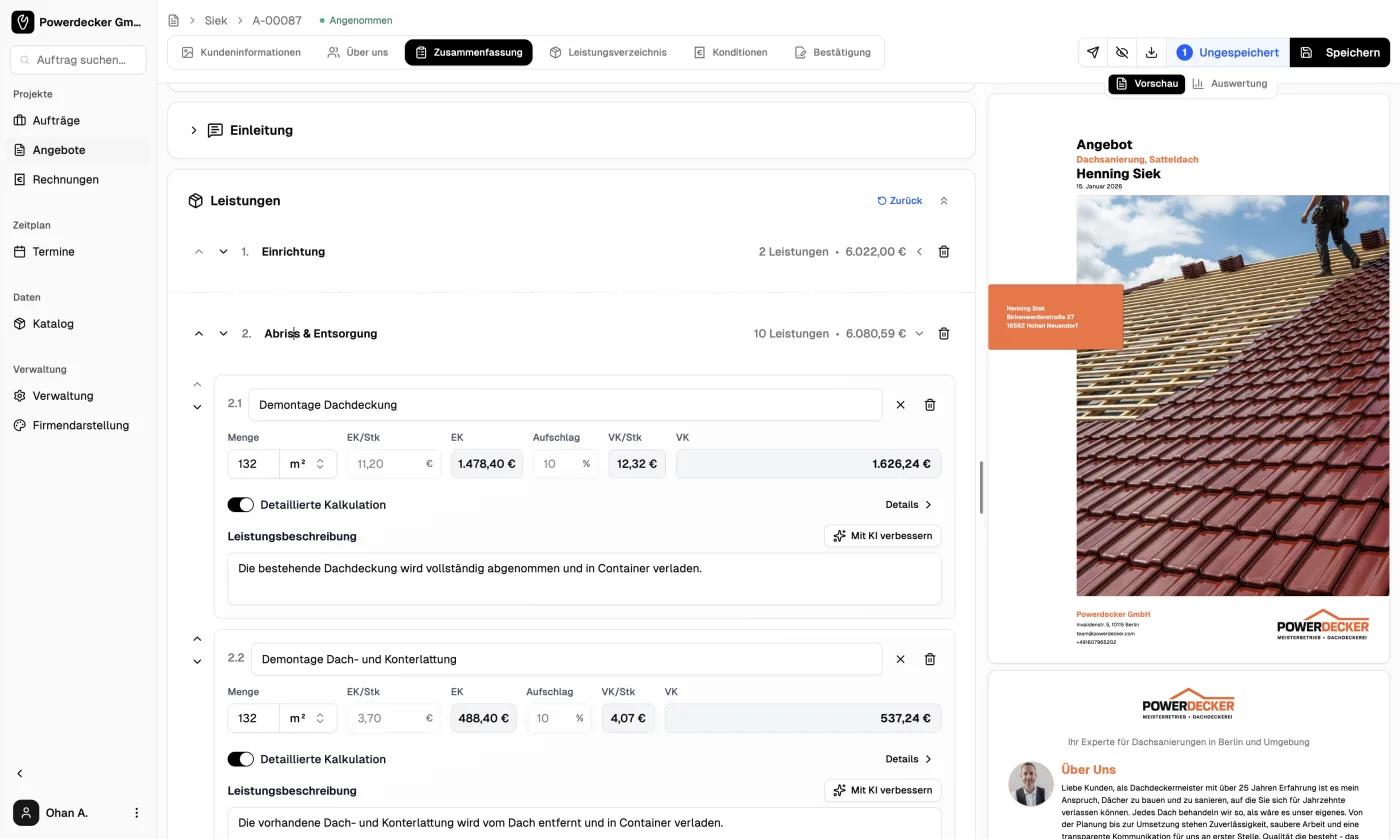Image resolution: width=1400 pixels, height=839 pixels.
Task: Edit the Demontage Dachdeckung title field
Action: coord(565,405)
